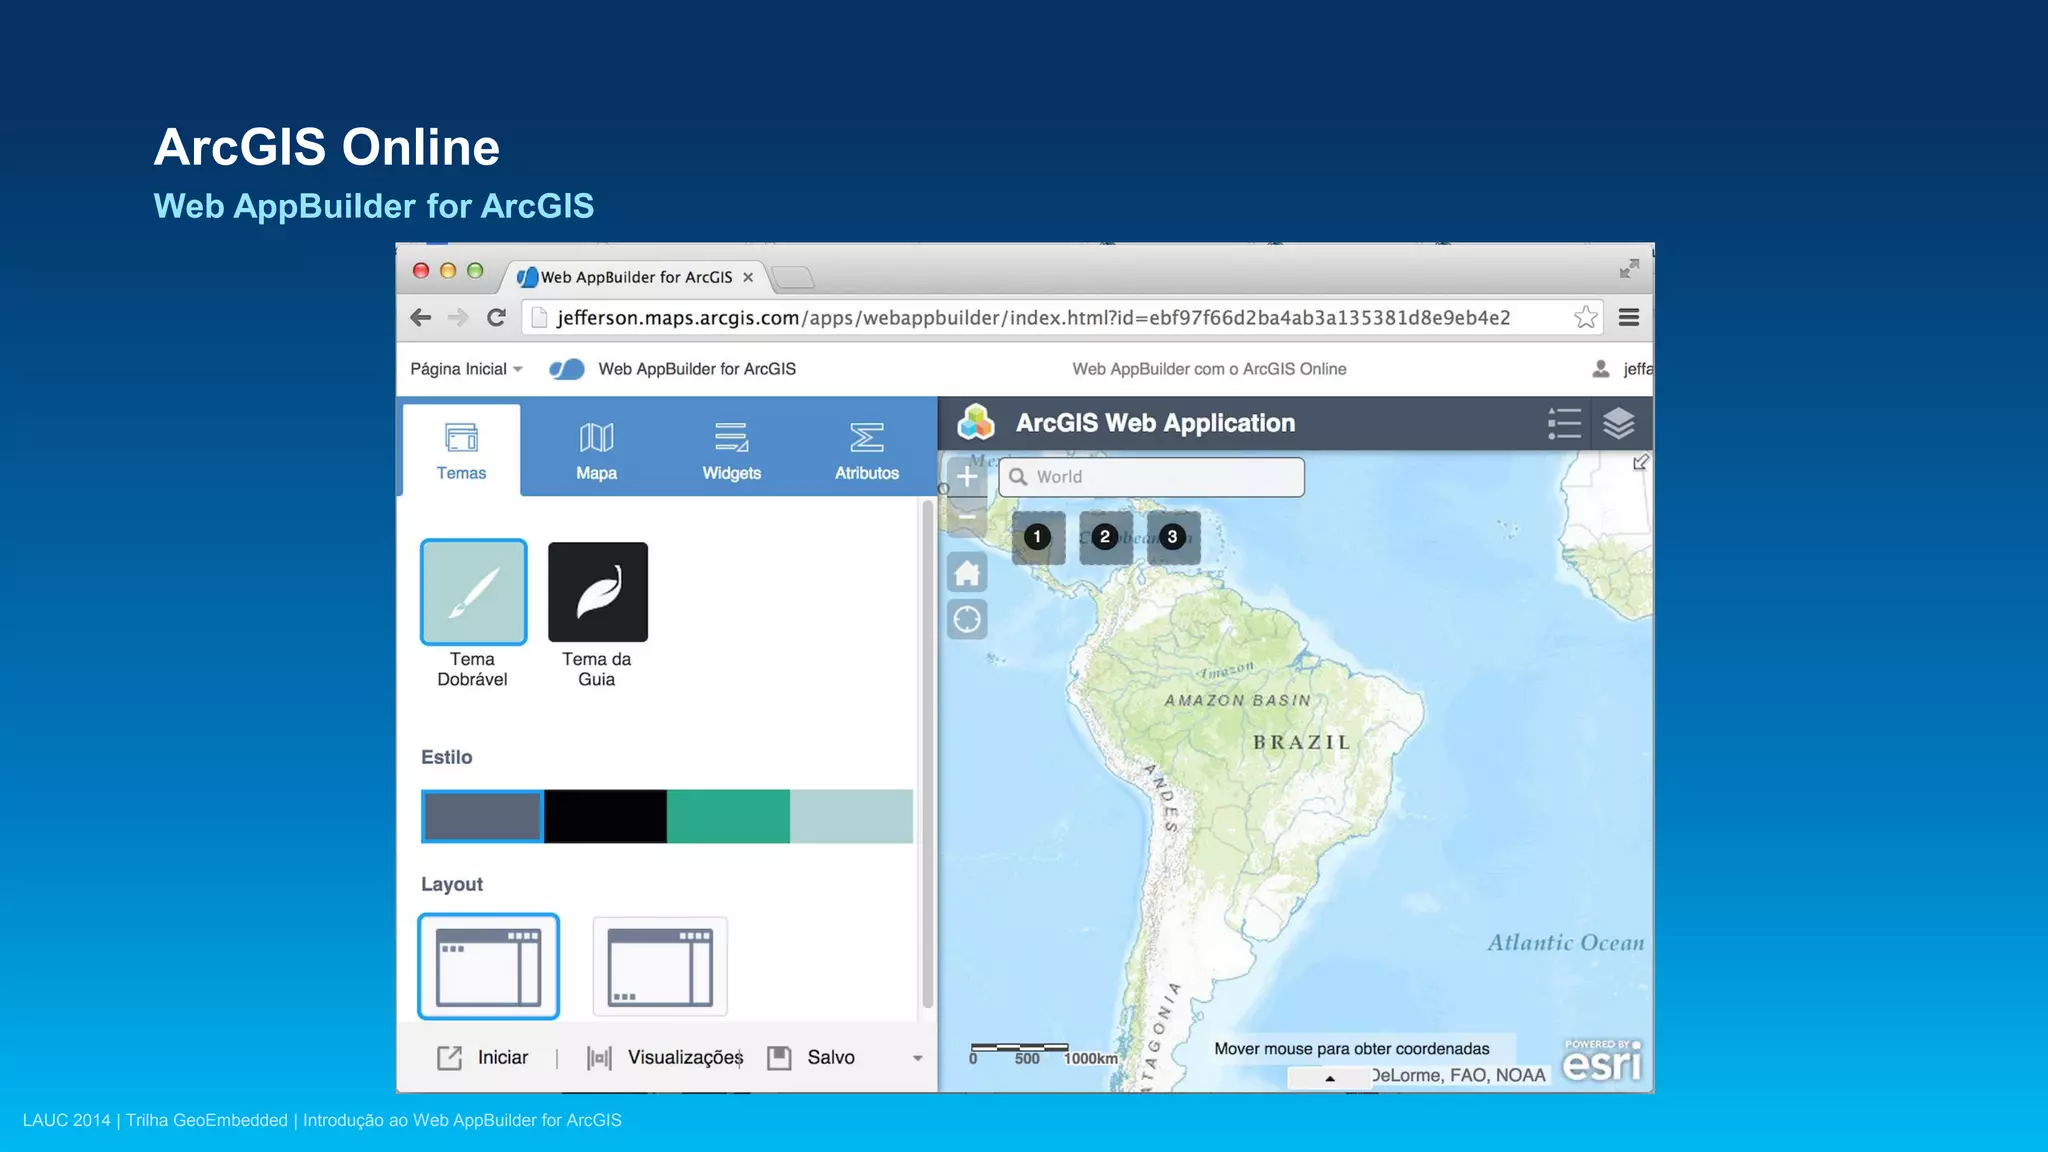Open Visualizações preview
2048x1152 pixels.
[665, 1057]
